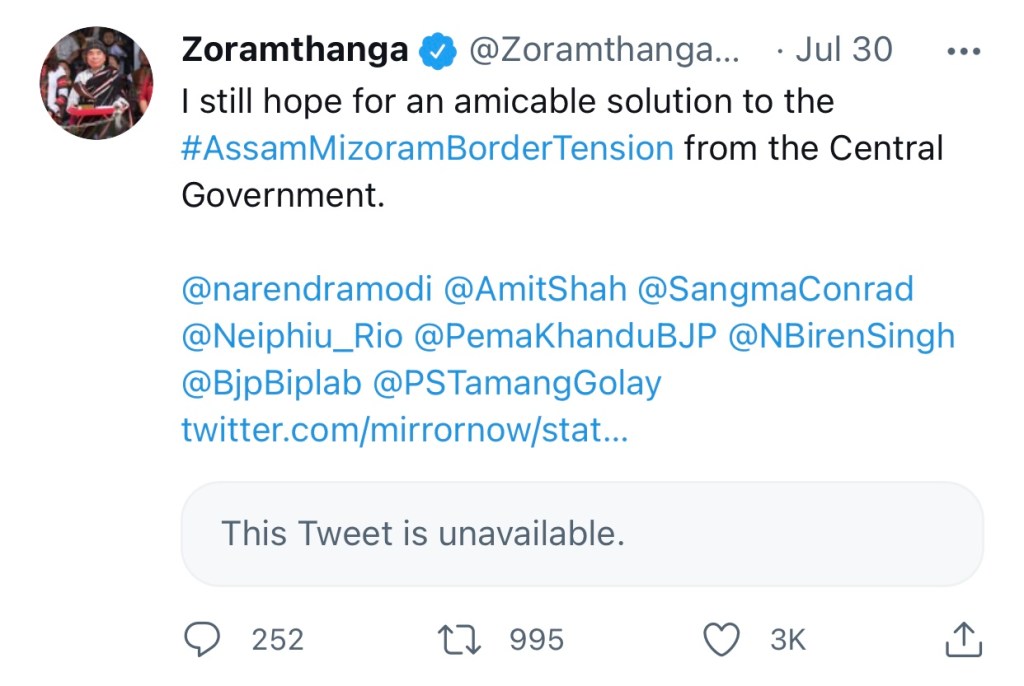The height and width of the screenshot is (686, 1024).
Task: Click the reply speech bubble icon
Action: [203, 639]
